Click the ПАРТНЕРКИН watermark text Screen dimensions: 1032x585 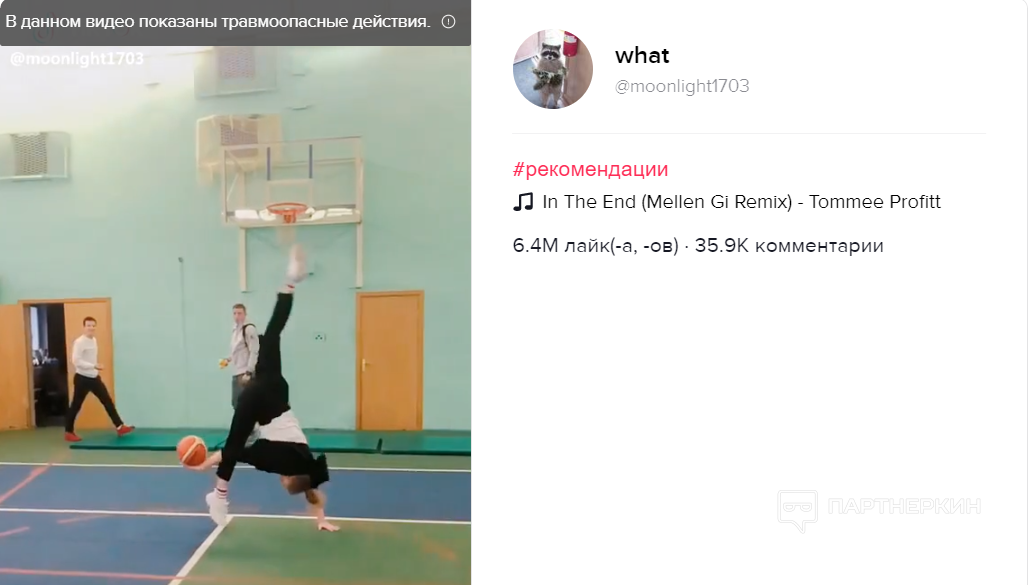click(904, 506)
